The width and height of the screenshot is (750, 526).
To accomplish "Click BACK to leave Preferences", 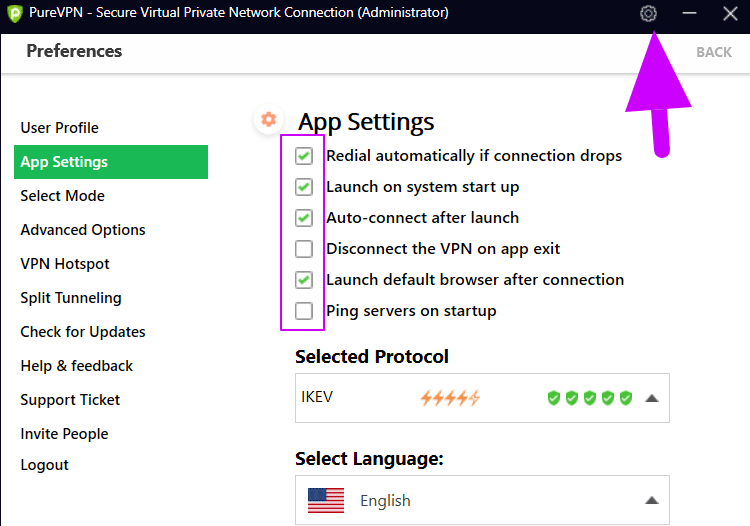I will (714, 52).
